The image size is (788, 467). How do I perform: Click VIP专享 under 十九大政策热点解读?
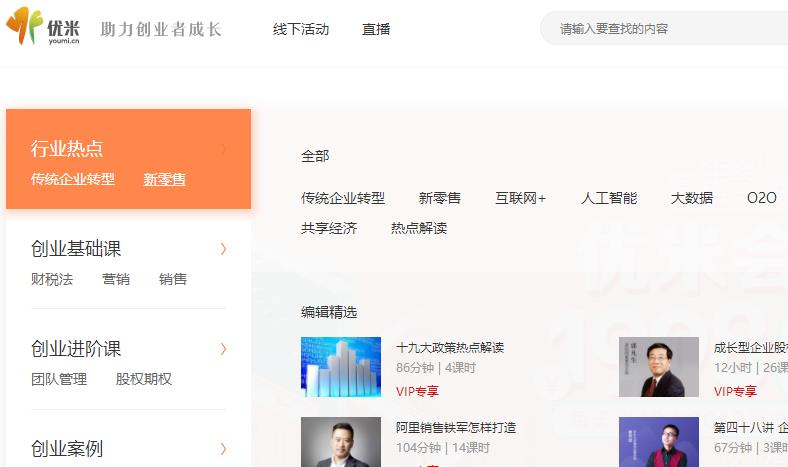[x=417, y=391]
